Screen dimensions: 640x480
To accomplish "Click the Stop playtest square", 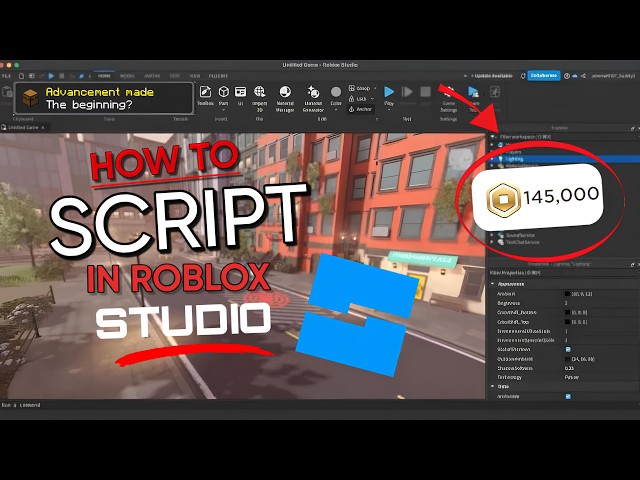I will tap(425, 92).
